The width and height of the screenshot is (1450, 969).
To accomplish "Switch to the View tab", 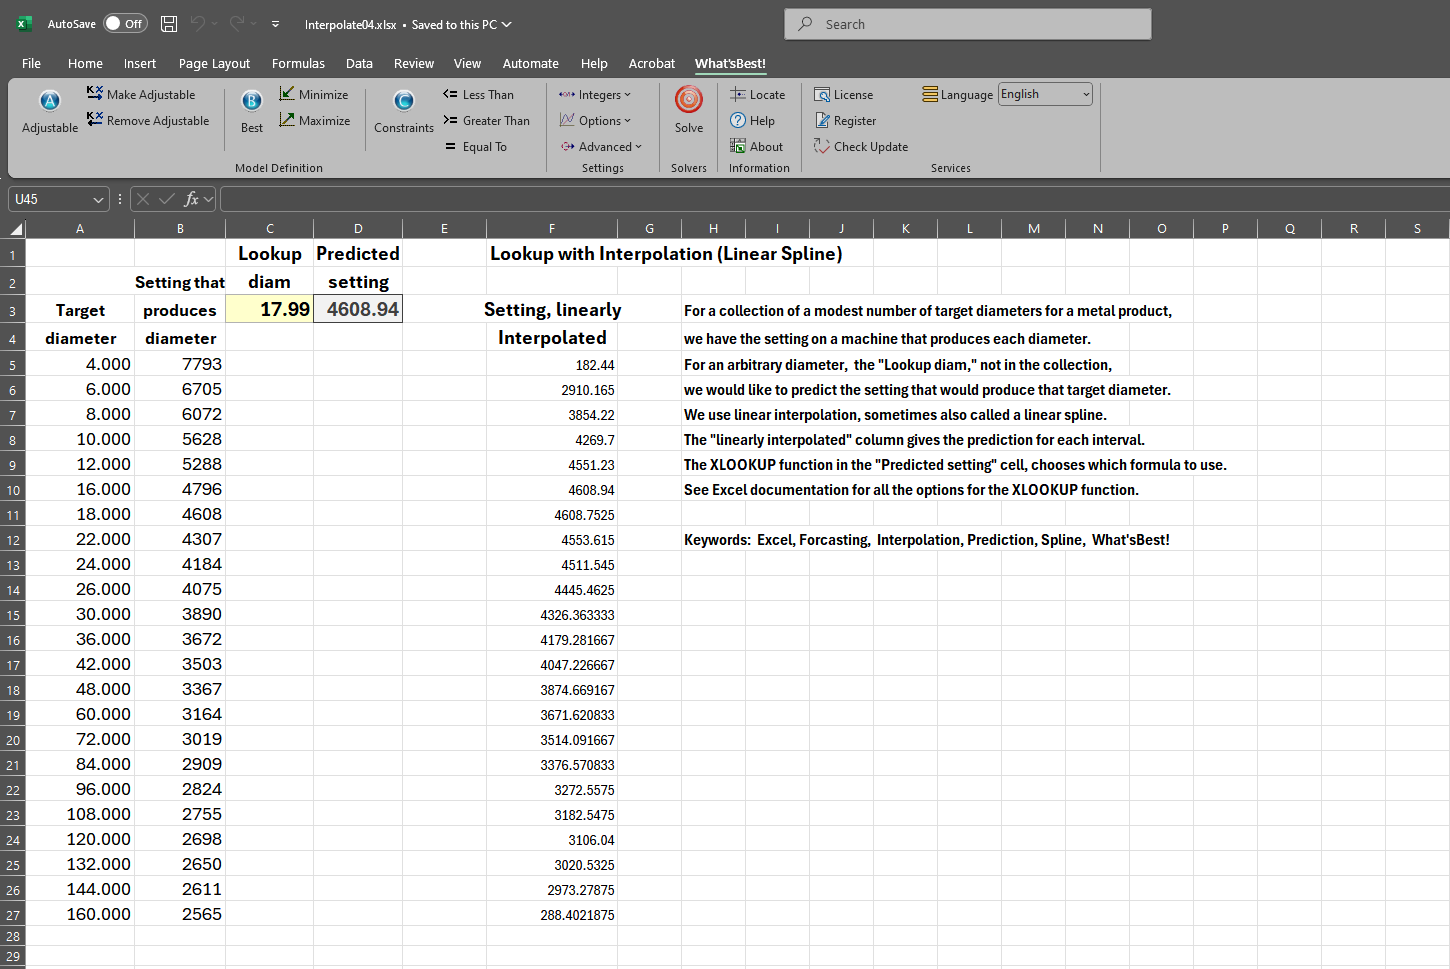I will (x=467, y=63).
